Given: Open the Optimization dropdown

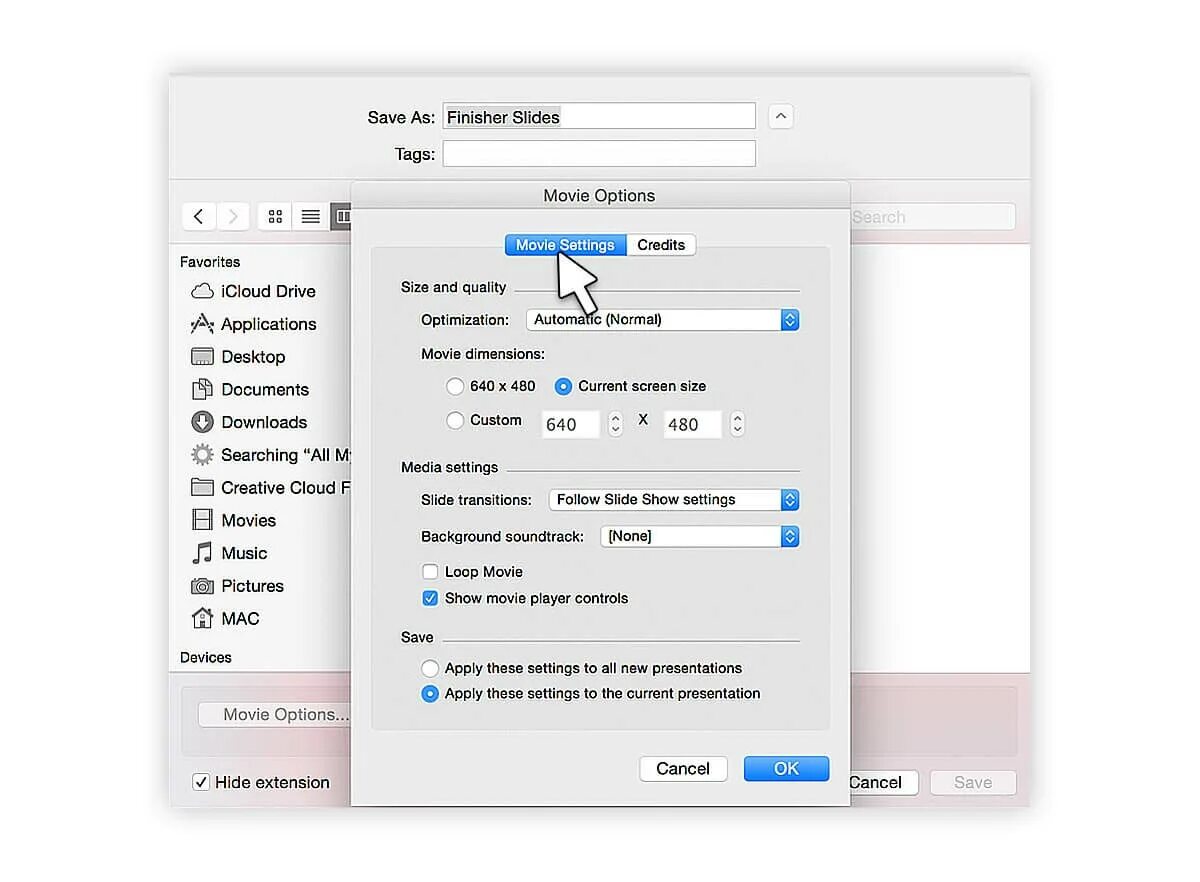Looking at the screenshot, I should click(663, 320).
